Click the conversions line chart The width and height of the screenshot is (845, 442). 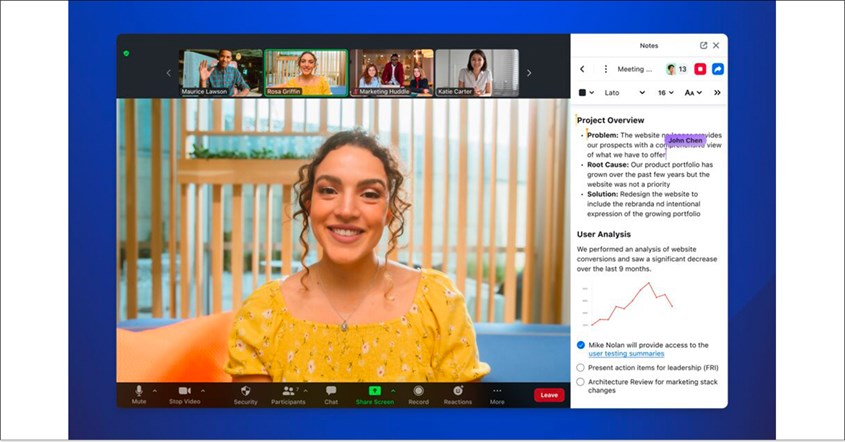coord(628,305)
